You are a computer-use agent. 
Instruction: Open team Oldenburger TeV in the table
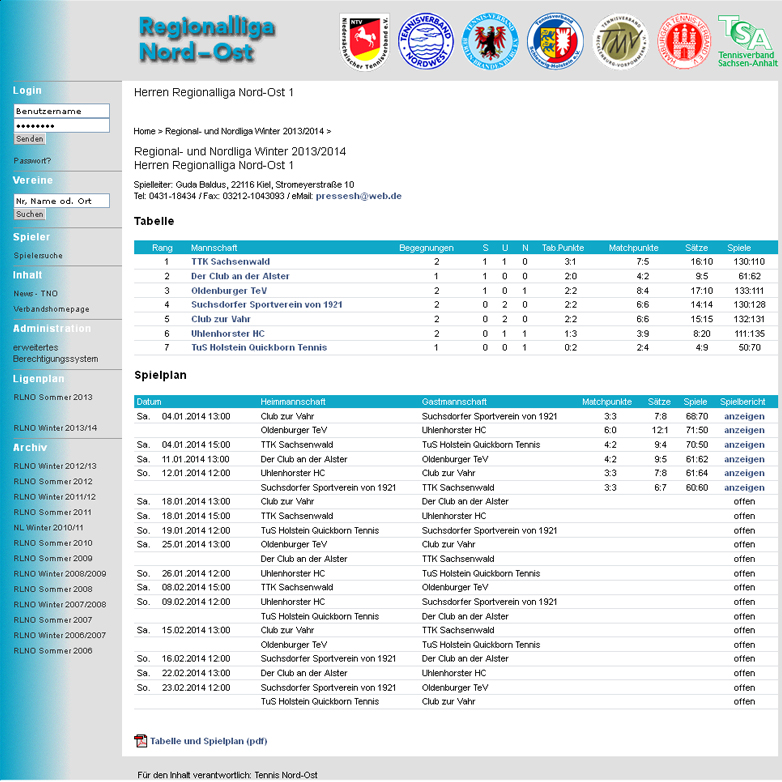(229, 291)
